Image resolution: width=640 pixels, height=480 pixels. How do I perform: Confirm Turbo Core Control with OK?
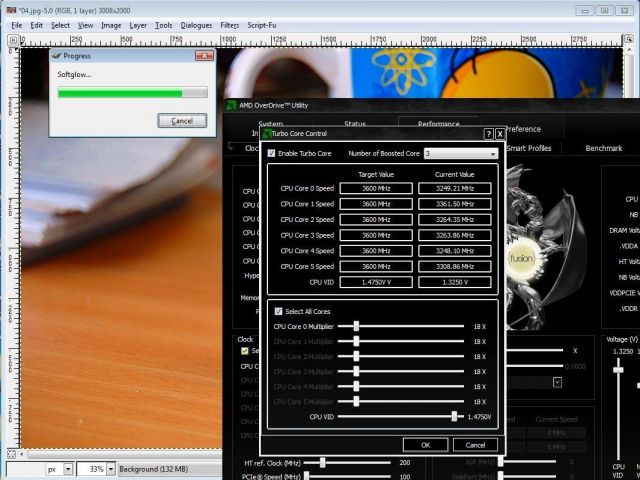(x=425, y=445)
